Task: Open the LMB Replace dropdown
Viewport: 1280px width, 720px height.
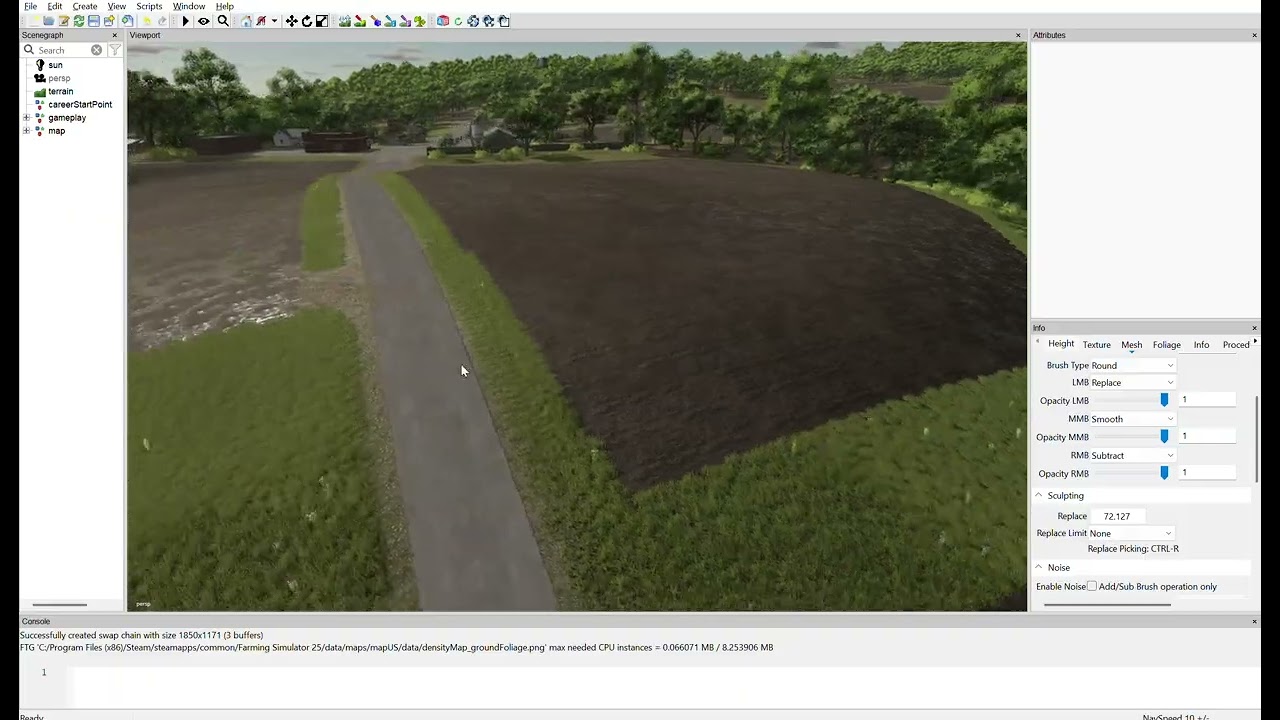Action: [1133, 383]
